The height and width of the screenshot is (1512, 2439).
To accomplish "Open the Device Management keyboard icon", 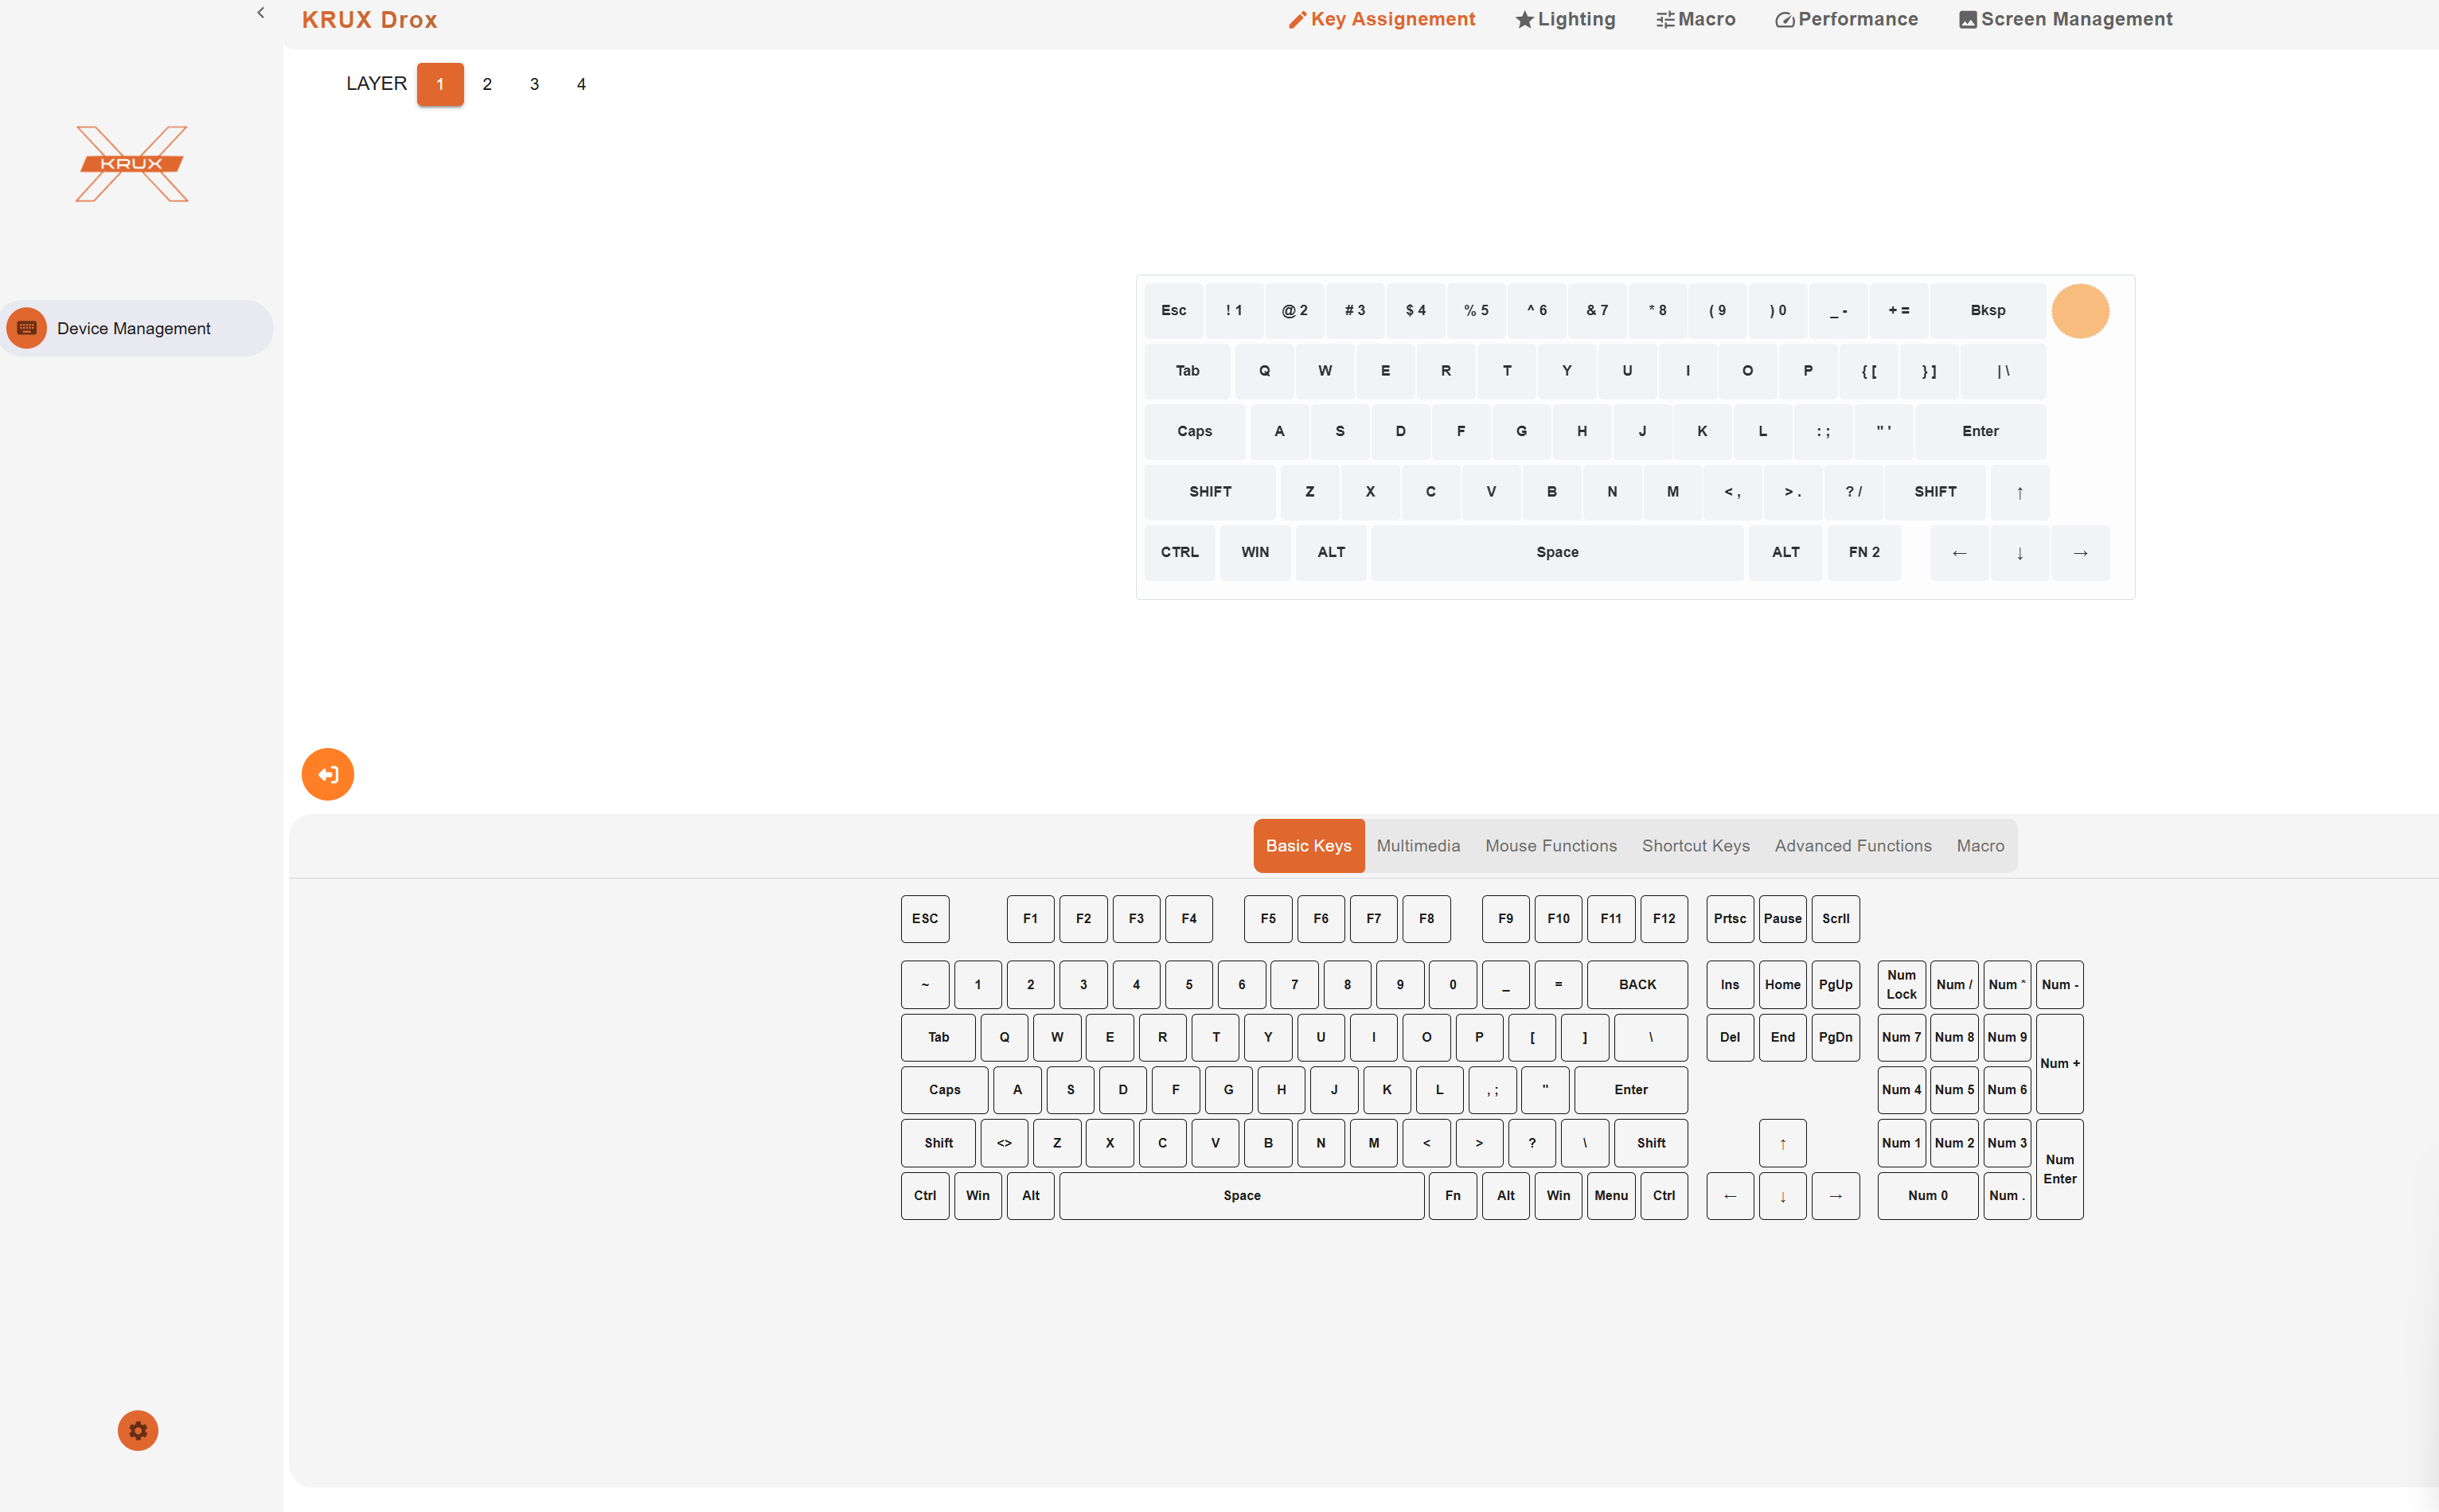I will [27, 328].
